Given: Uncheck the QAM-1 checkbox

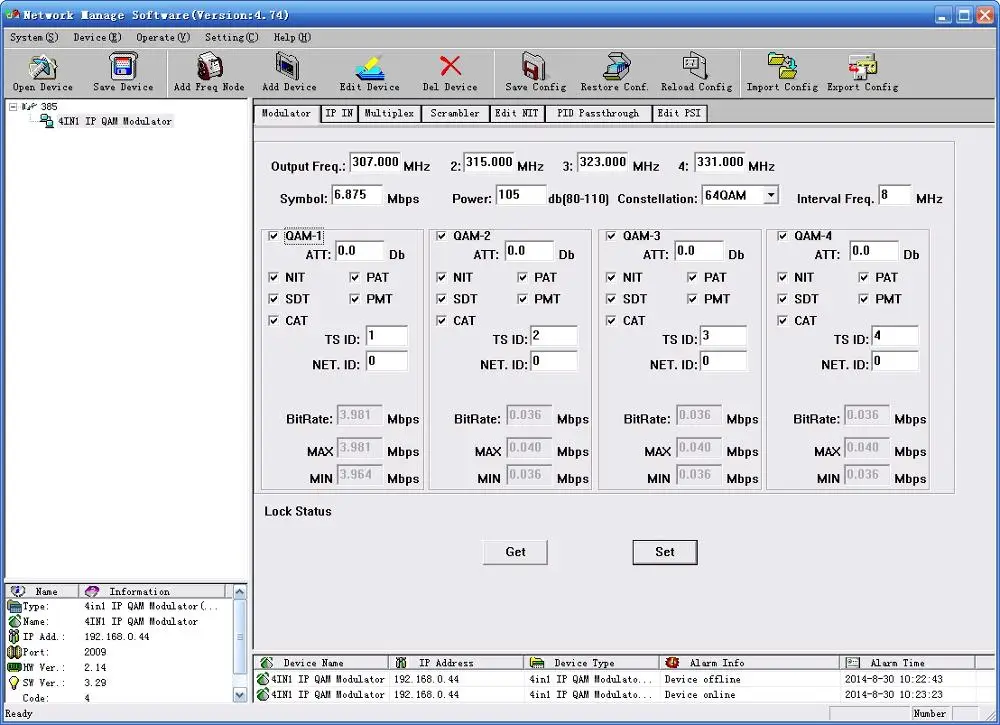Looking at the screenshot, I should [x=274, y=237].
